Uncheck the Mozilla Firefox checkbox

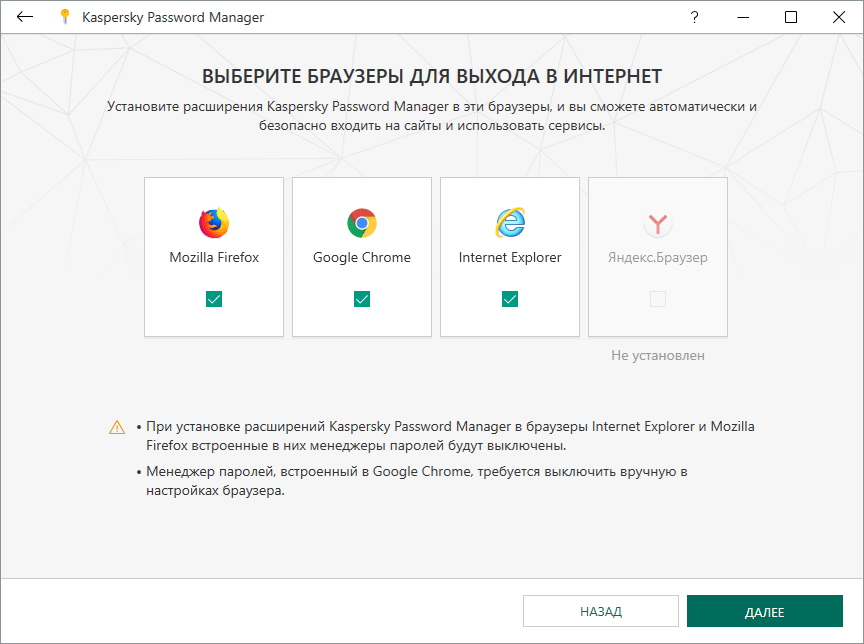pyautogui.click(x=214, y=299)
